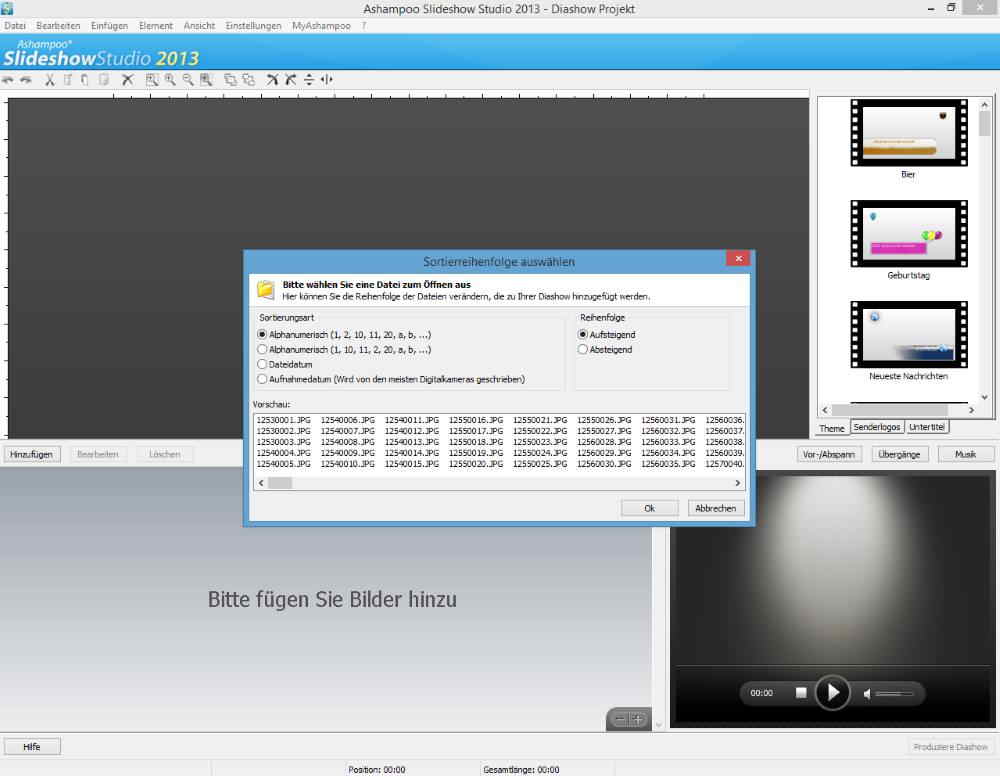Click the undo arrow in the toolbar
1000x776 pixels.
tap(8, 80)
